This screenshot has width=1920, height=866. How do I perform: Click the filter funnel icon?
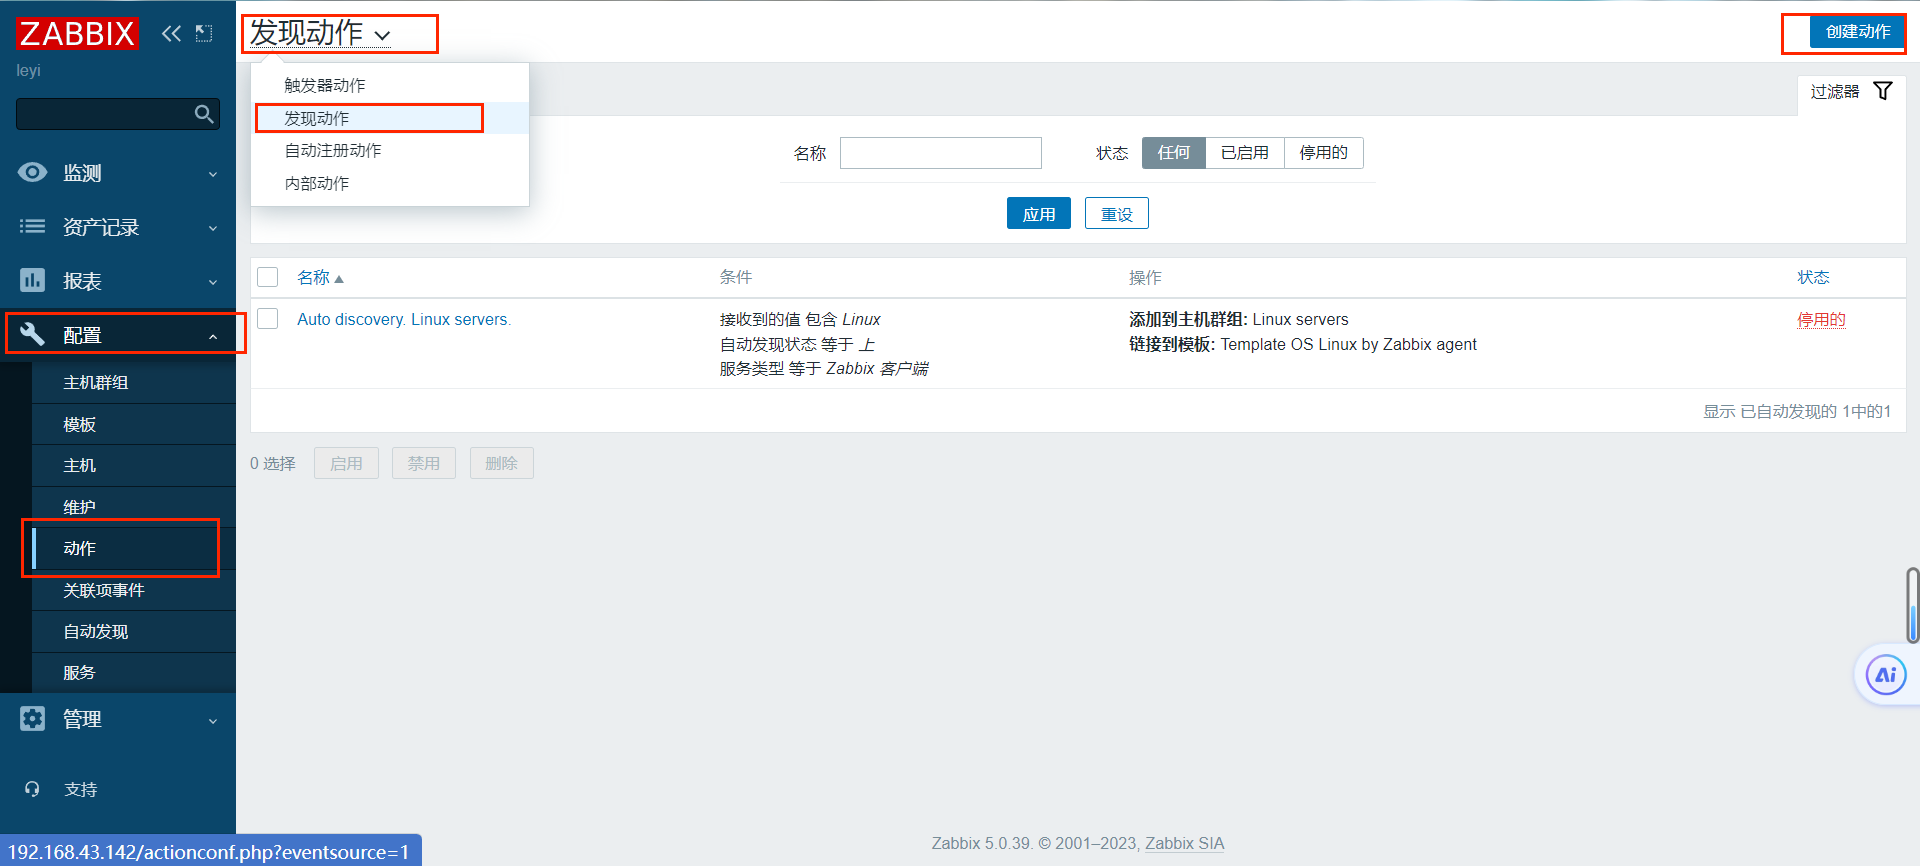click(x=1883, y=91)
